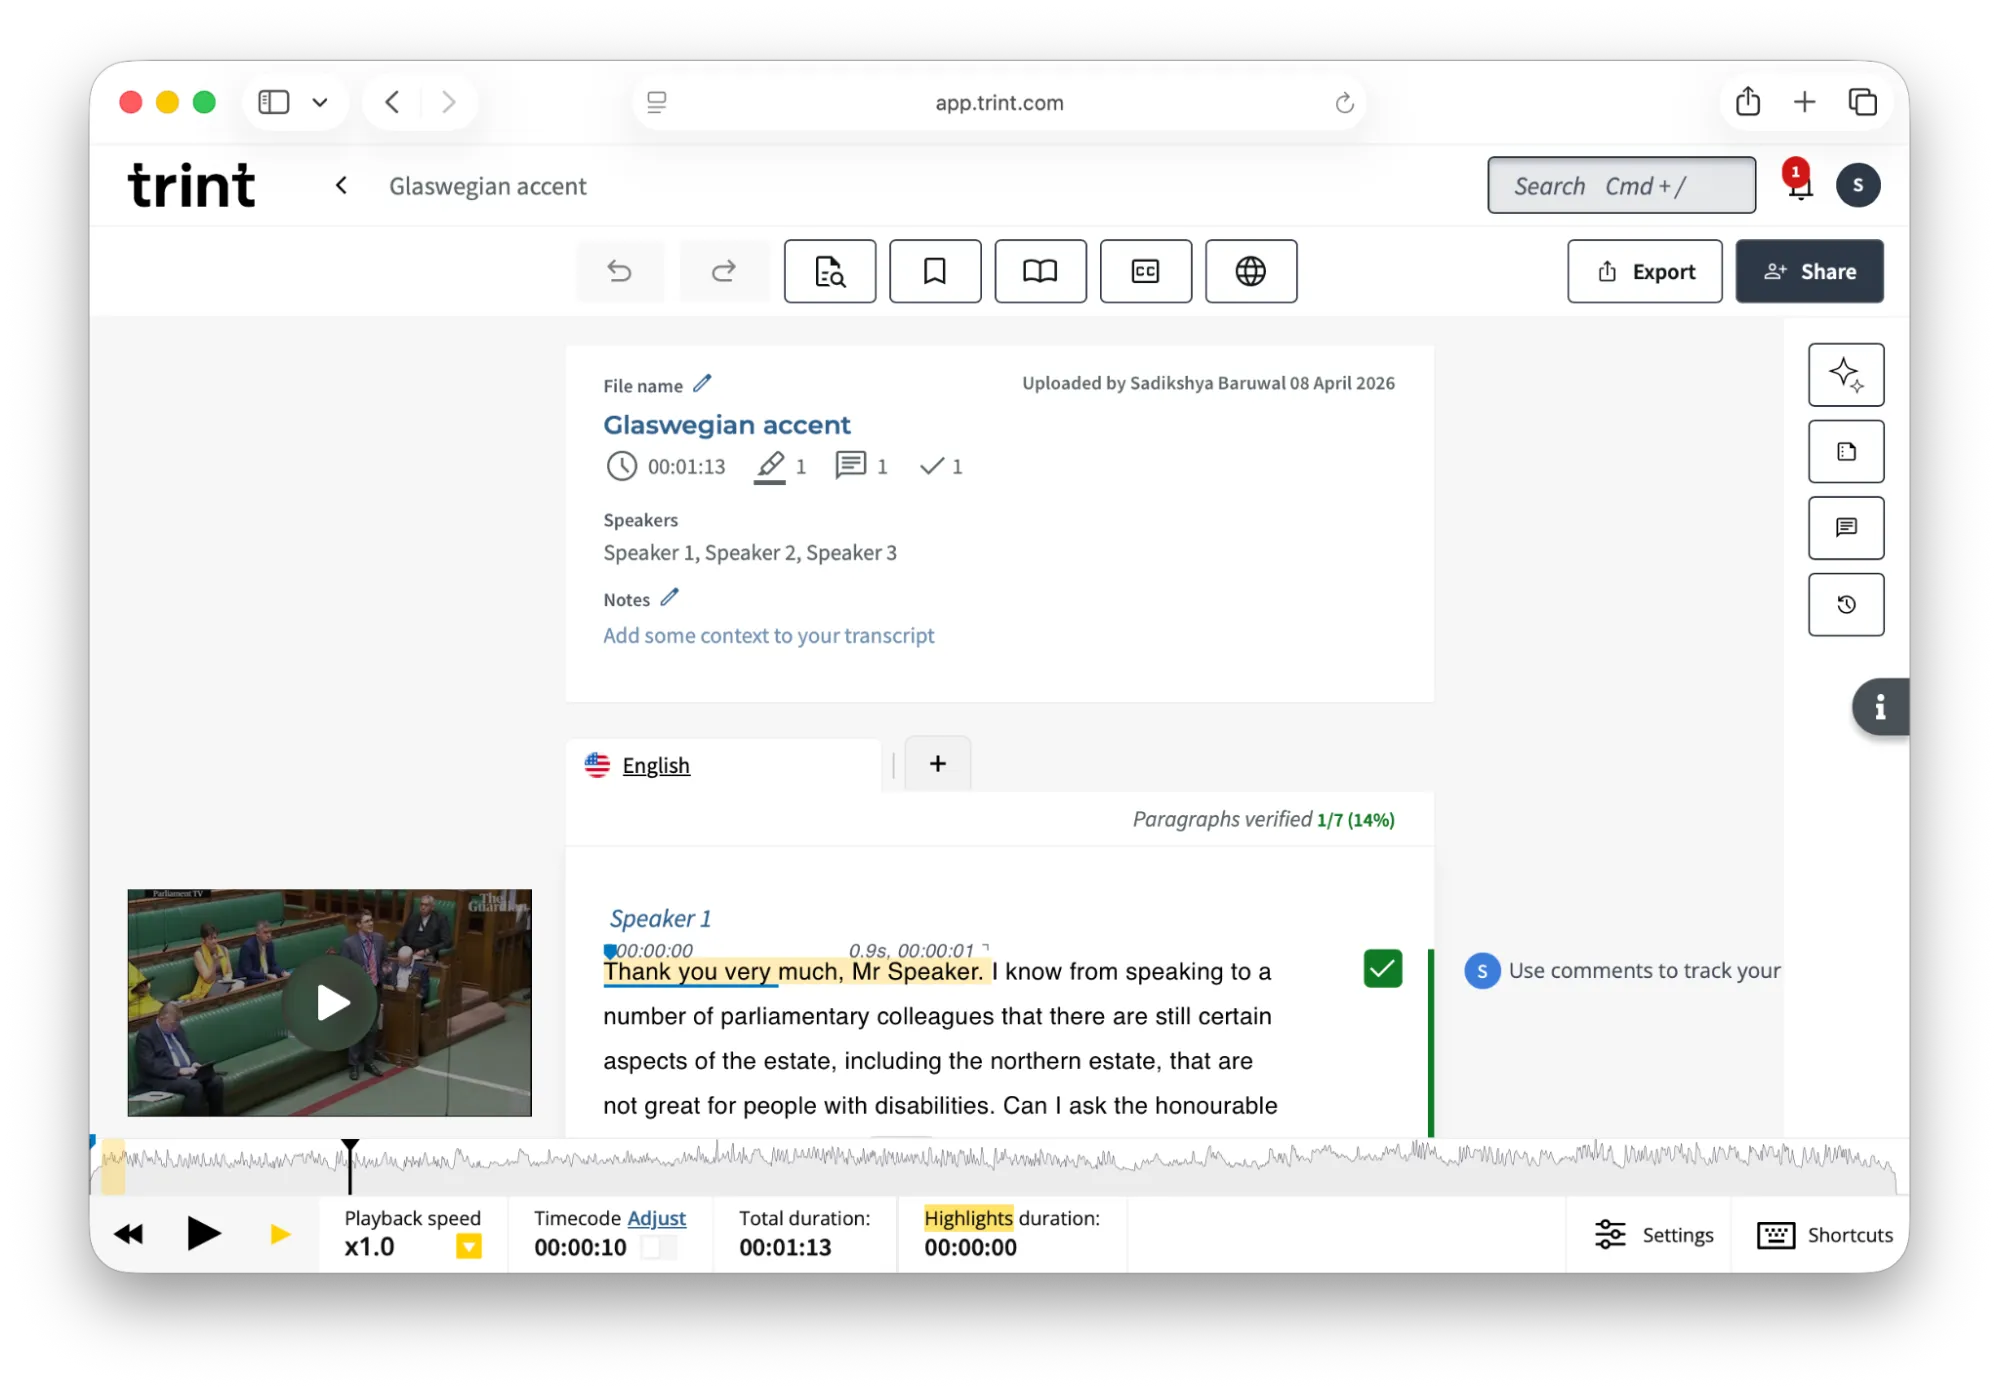Open the AI sparkle assistant panel
The image size is (1999, 1391).
1846,375
